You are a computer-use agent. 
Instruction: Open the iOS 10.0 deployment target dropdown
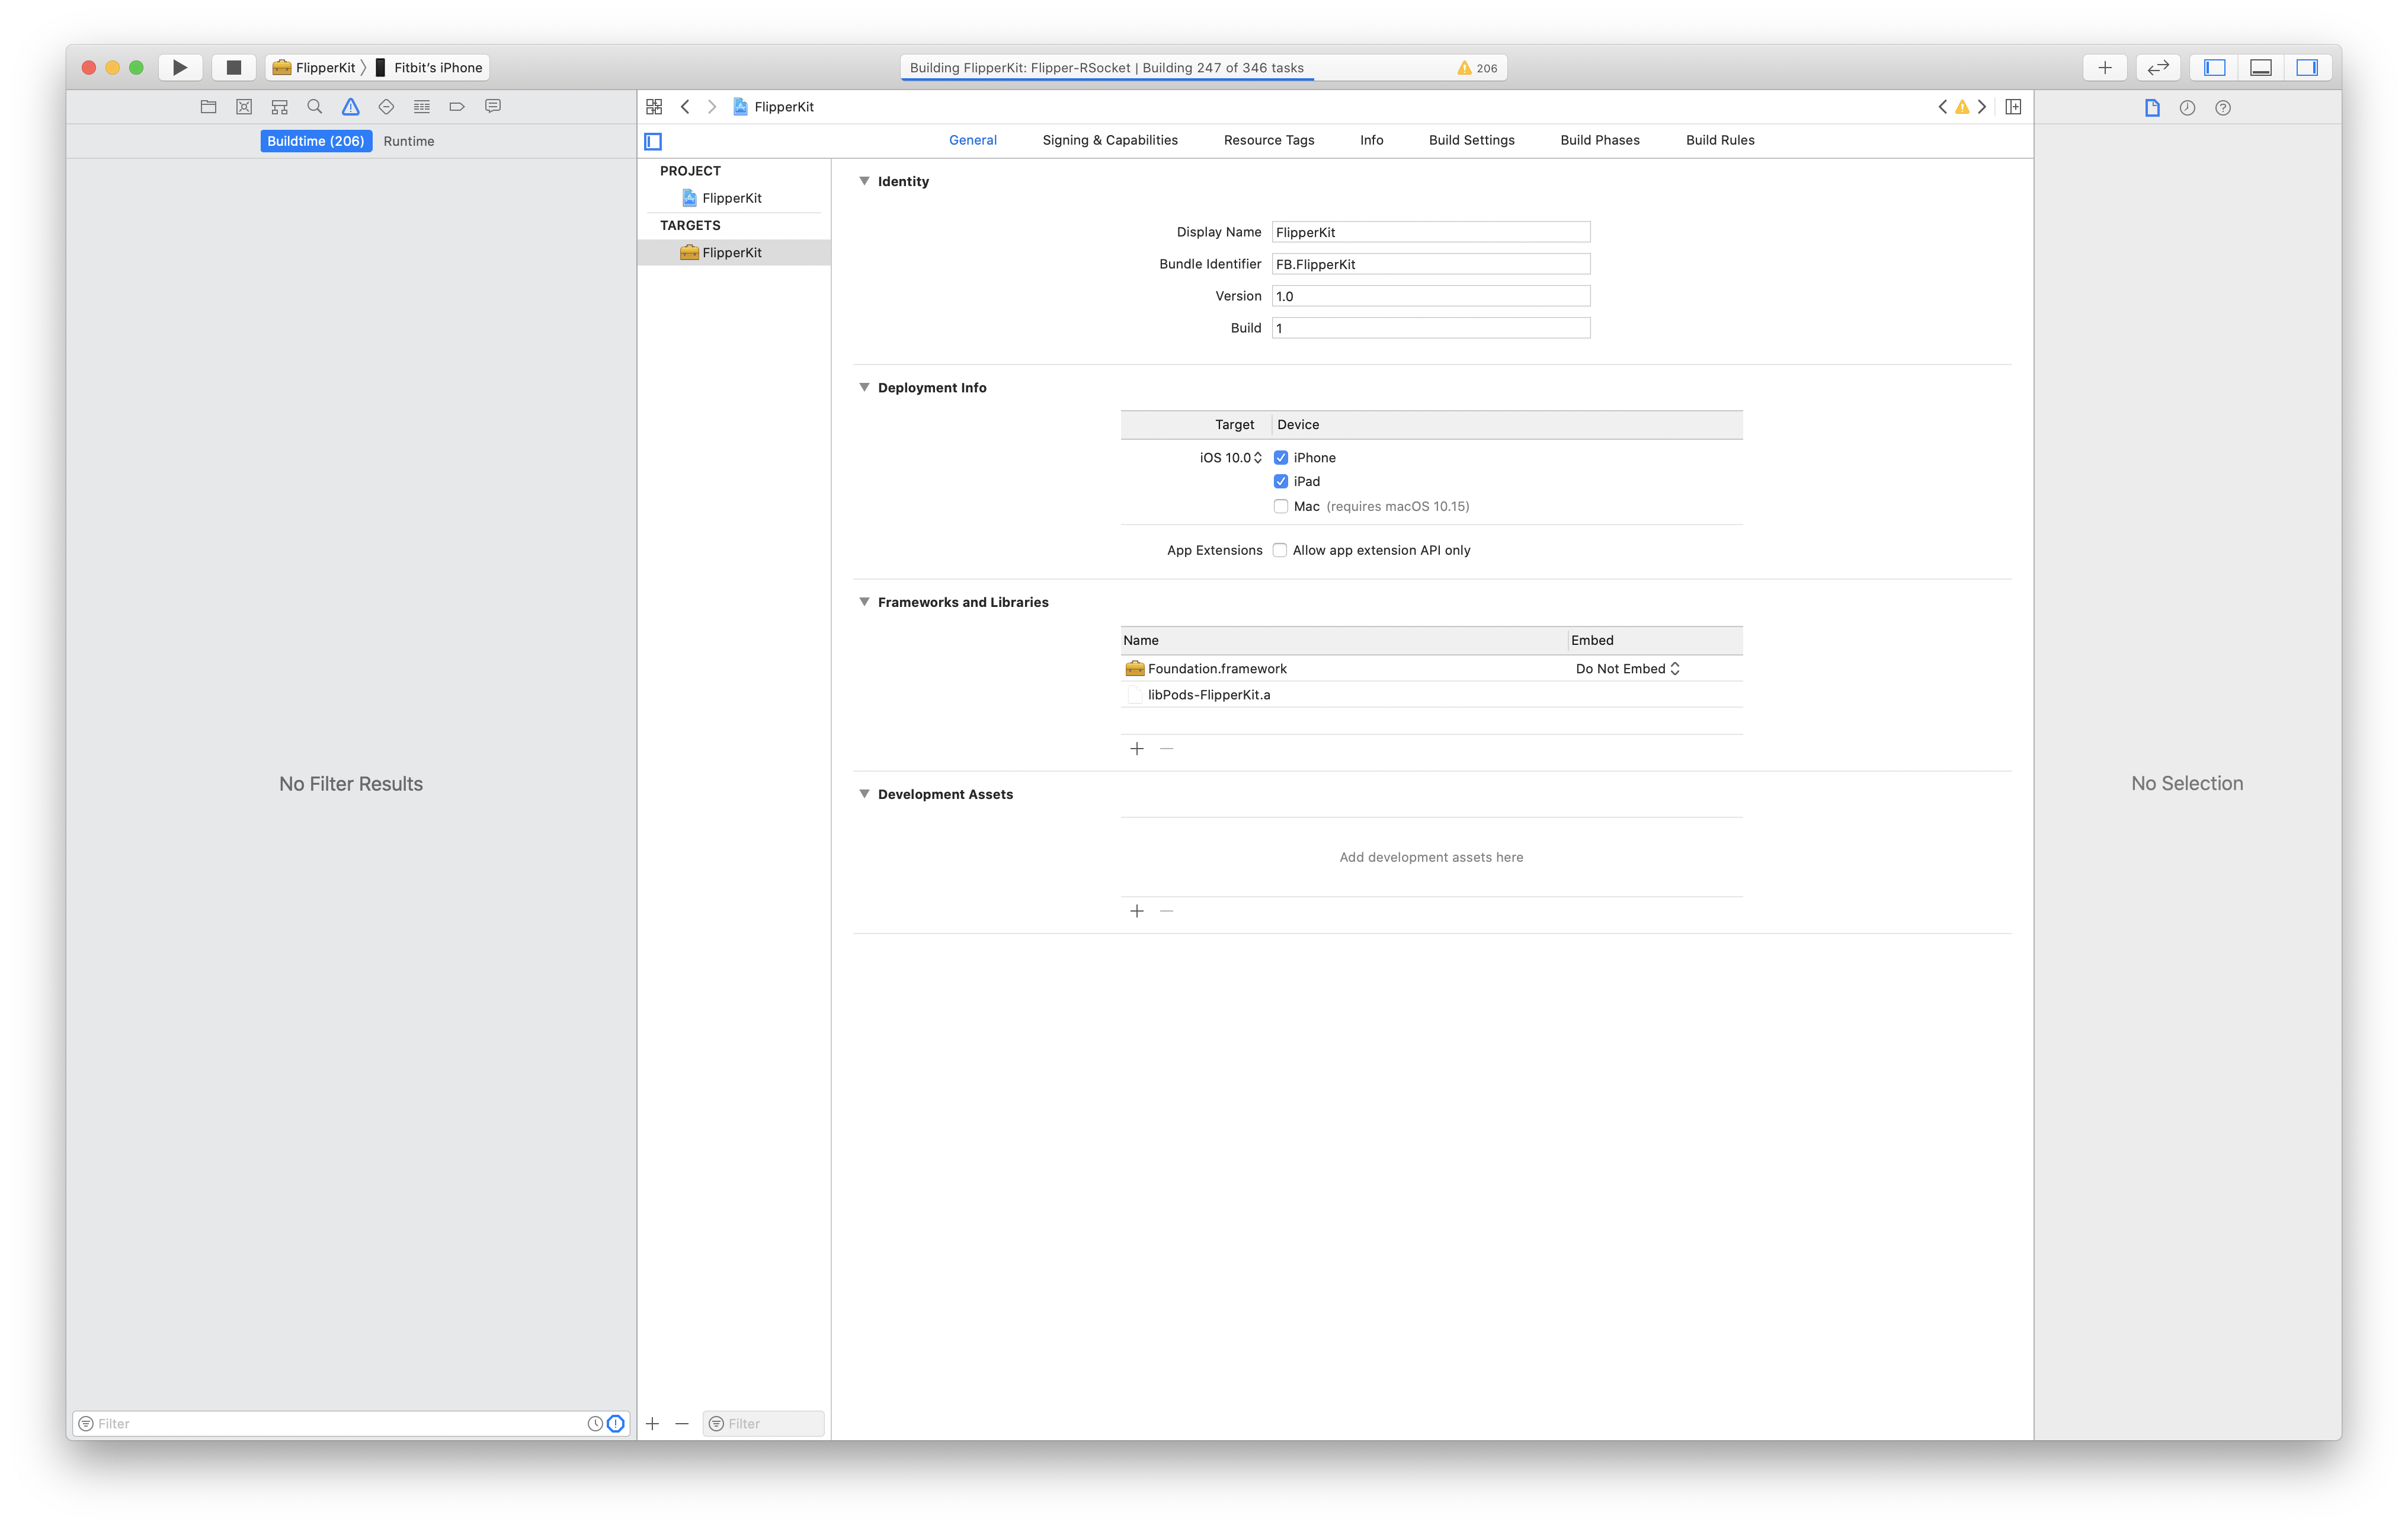1231,457
